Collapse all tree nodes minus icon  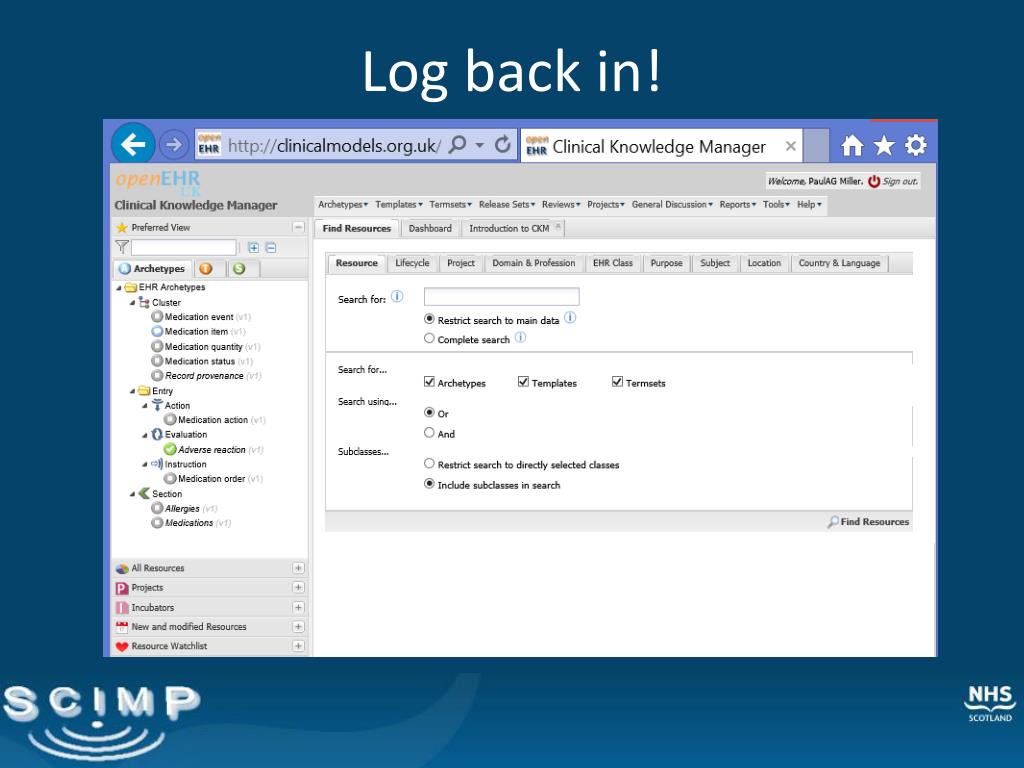point(270,248)
